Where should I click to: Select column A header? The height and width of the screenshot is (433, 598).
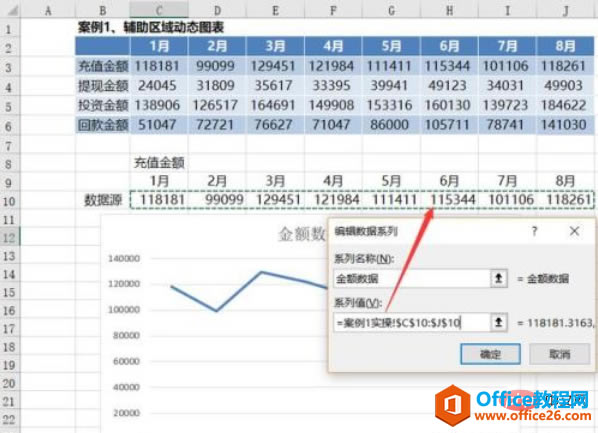tap(48, 10)
